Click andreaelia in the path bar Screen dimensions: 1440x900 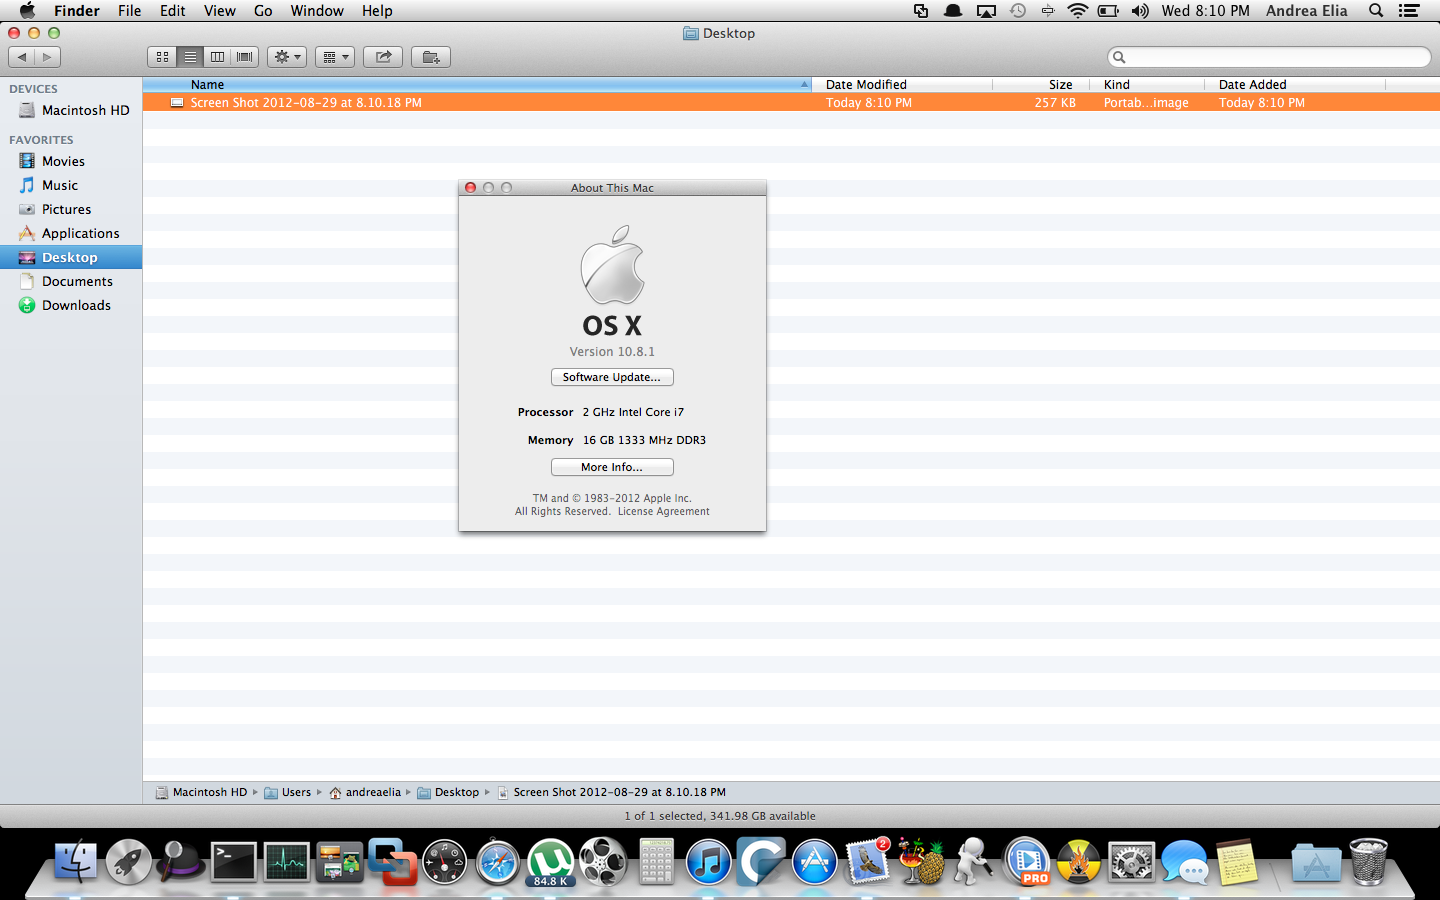tap(365, 792)
